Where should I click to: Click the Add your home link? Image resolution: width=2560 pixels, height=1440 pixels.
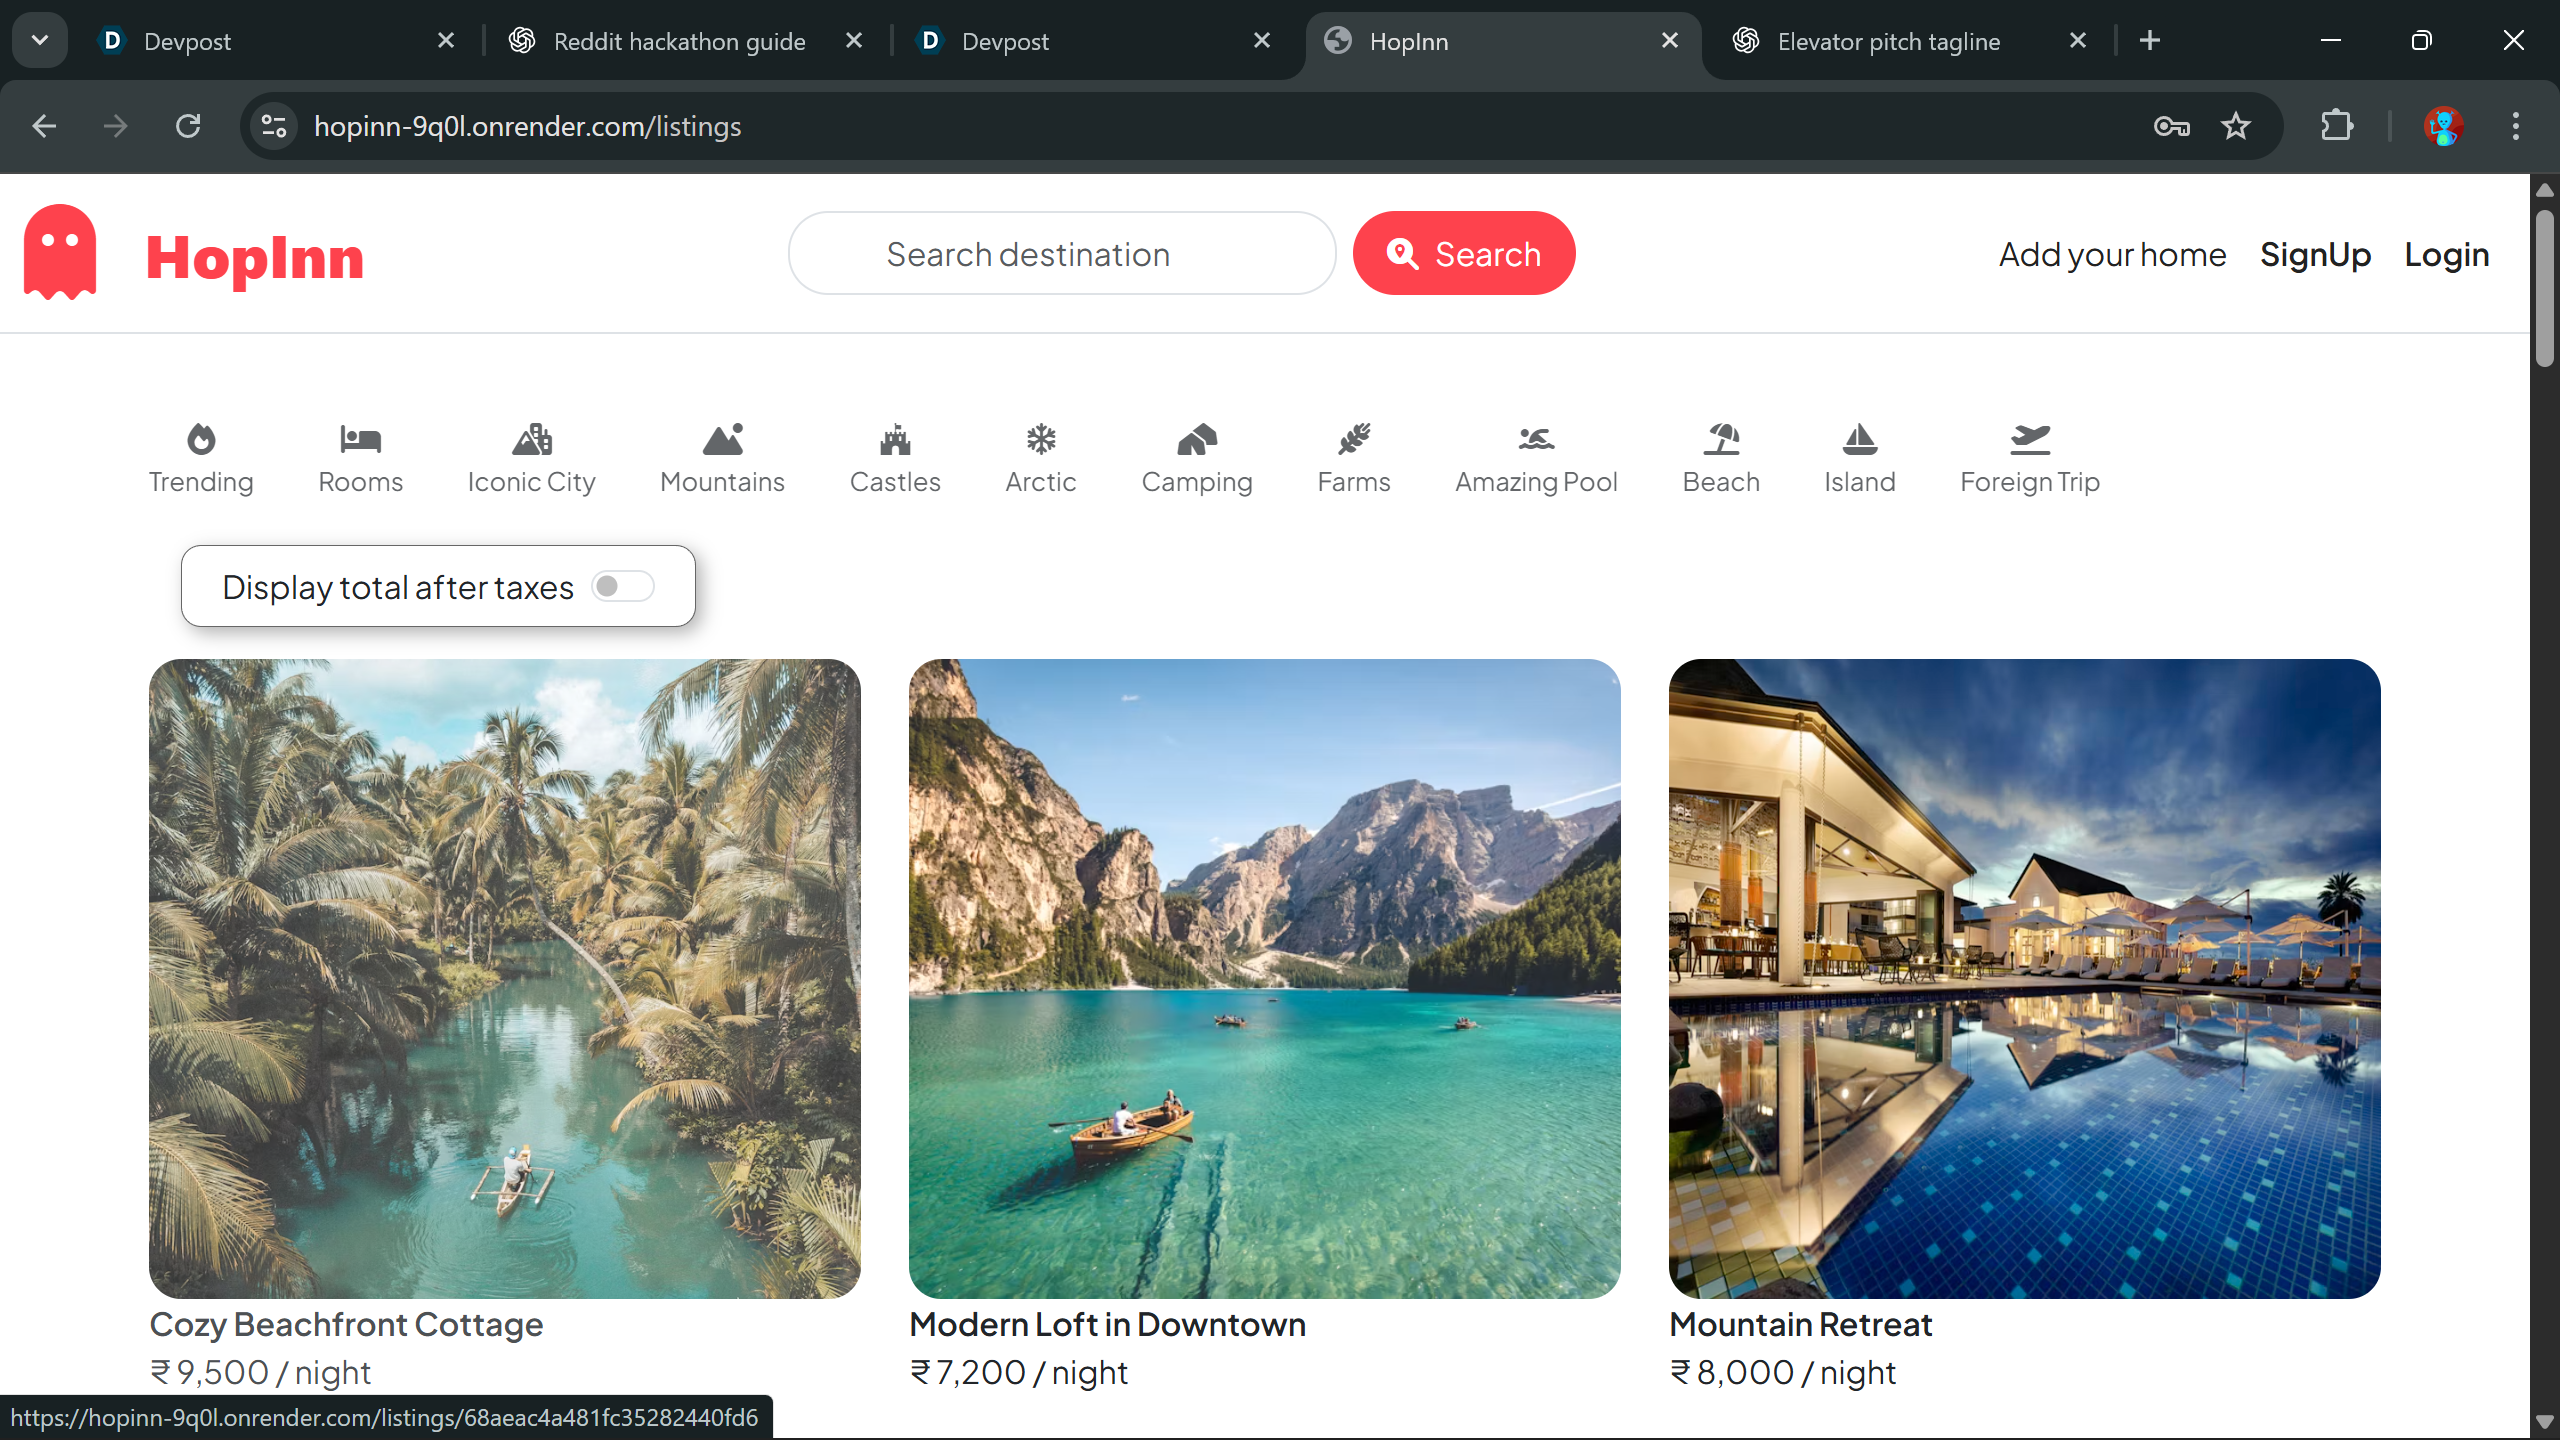[2112, 255]
